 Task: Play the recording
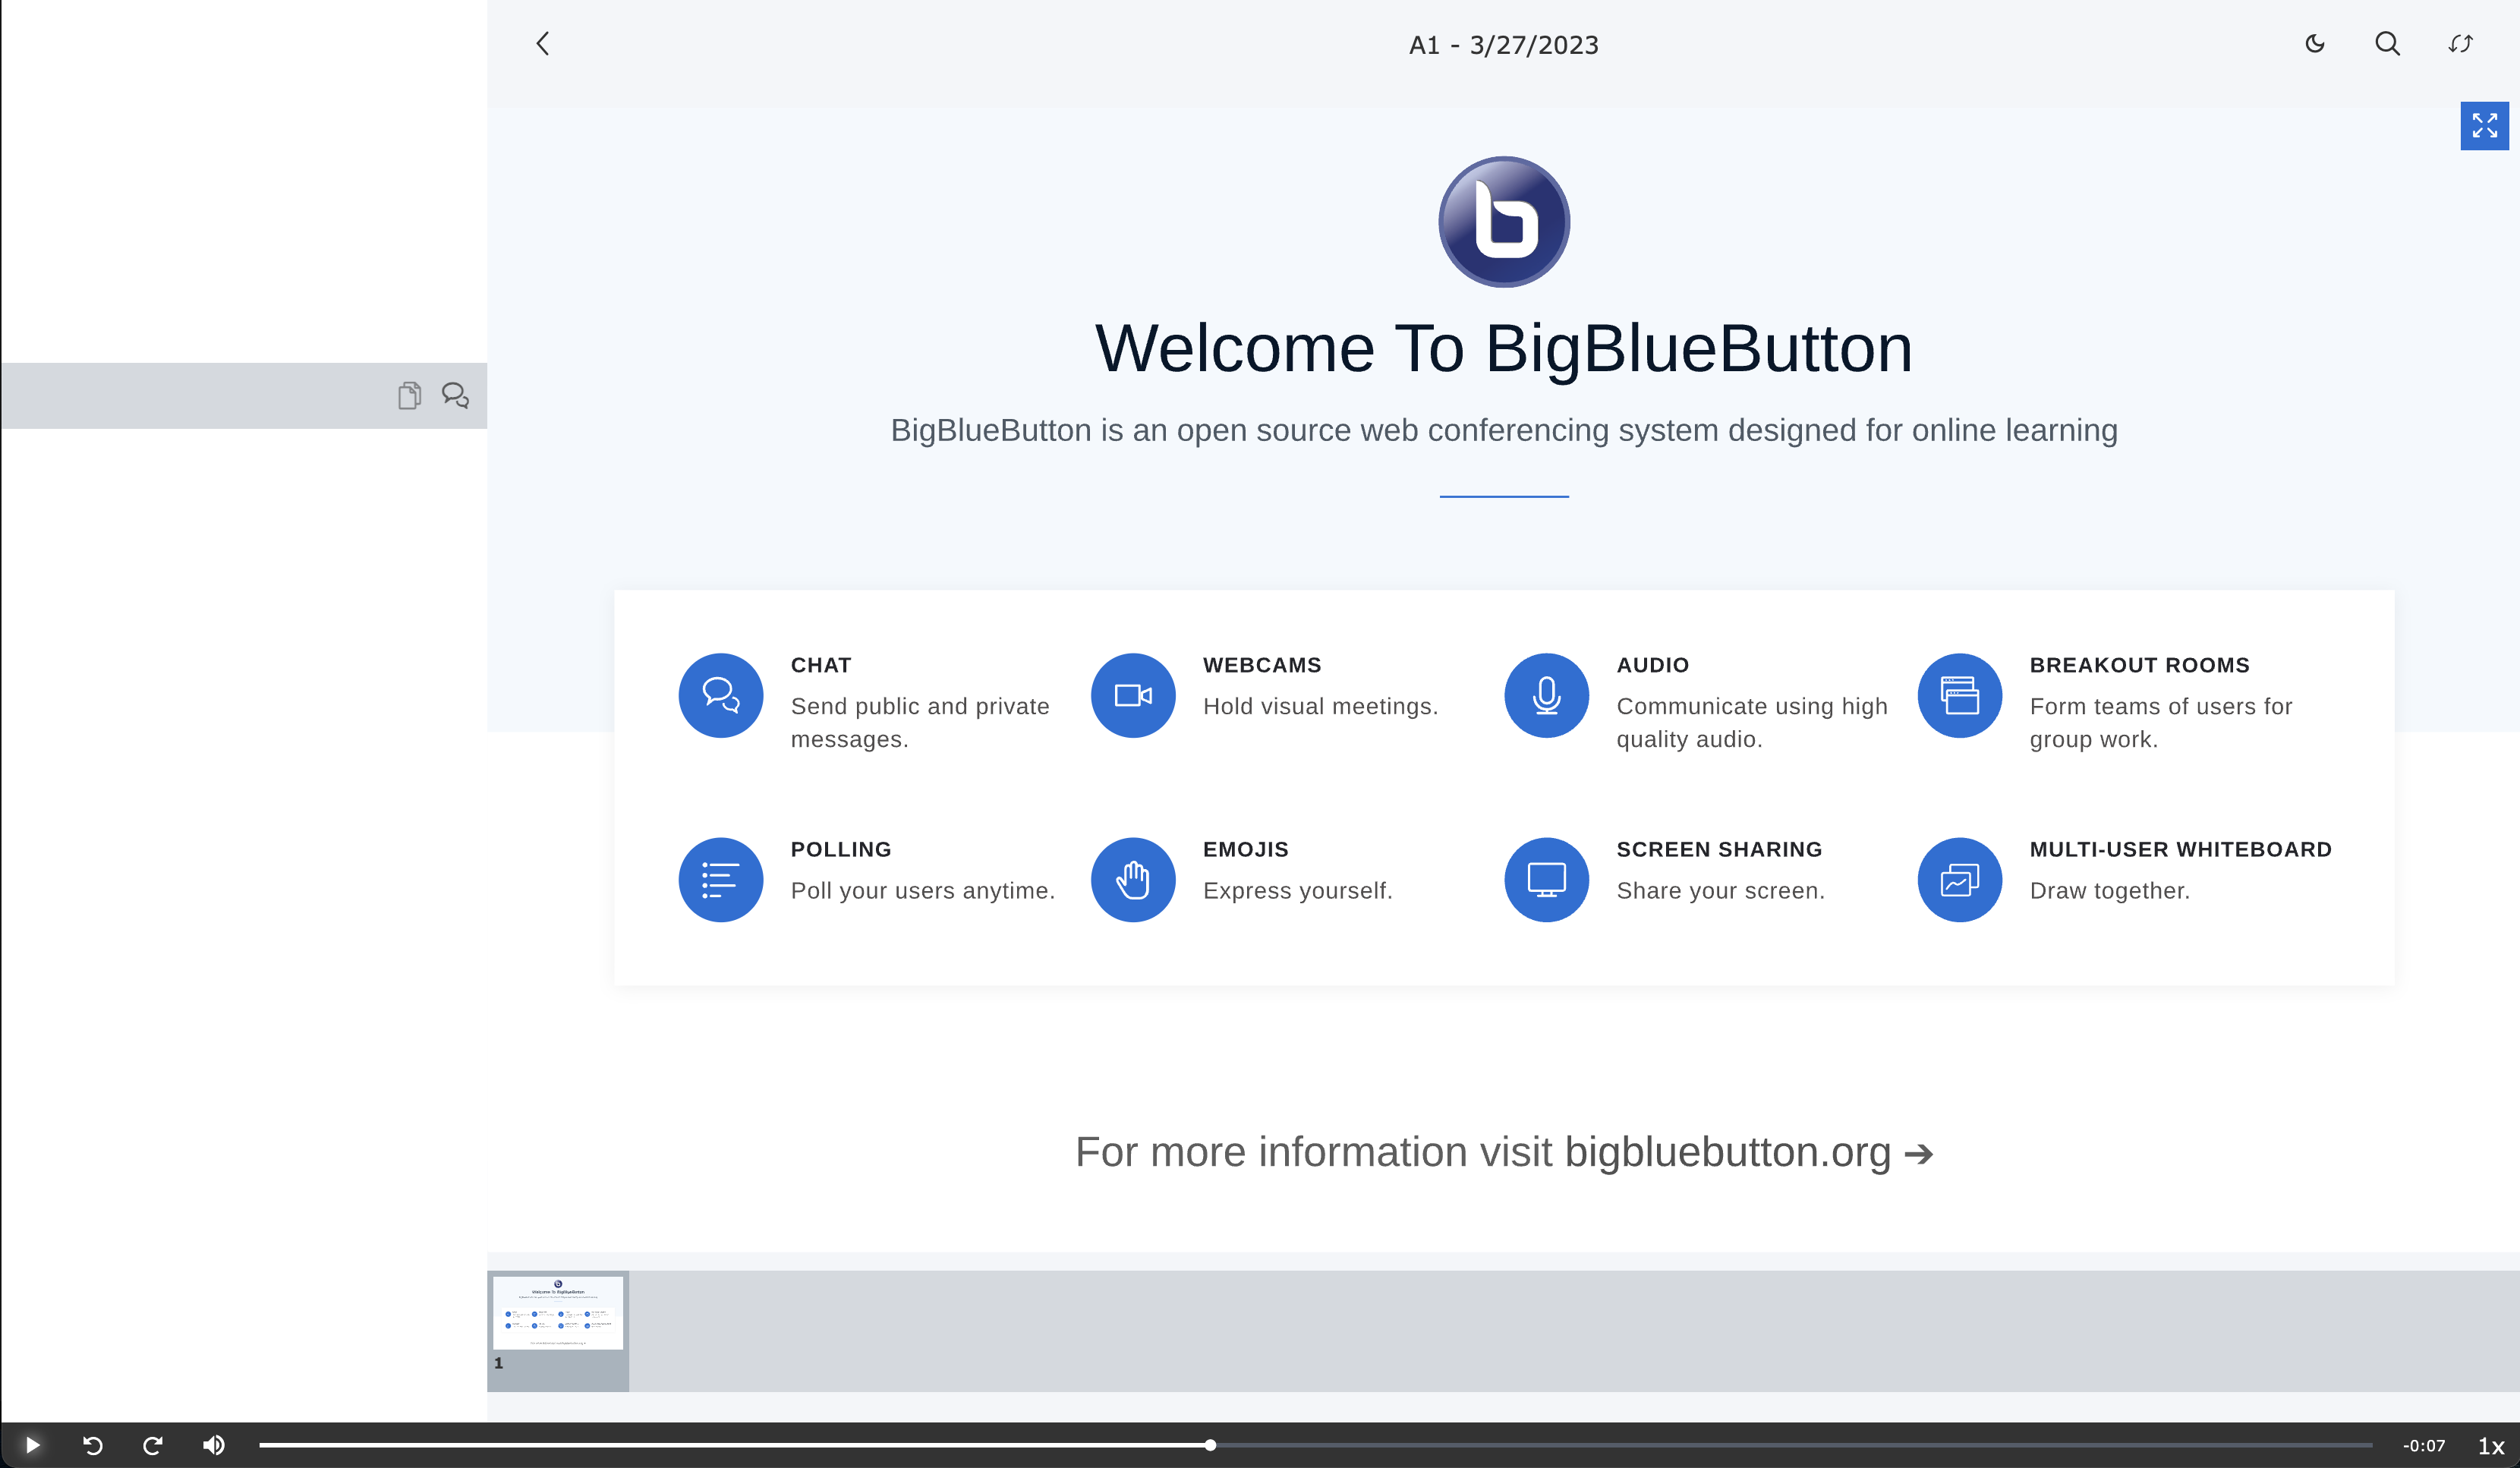31,1445
